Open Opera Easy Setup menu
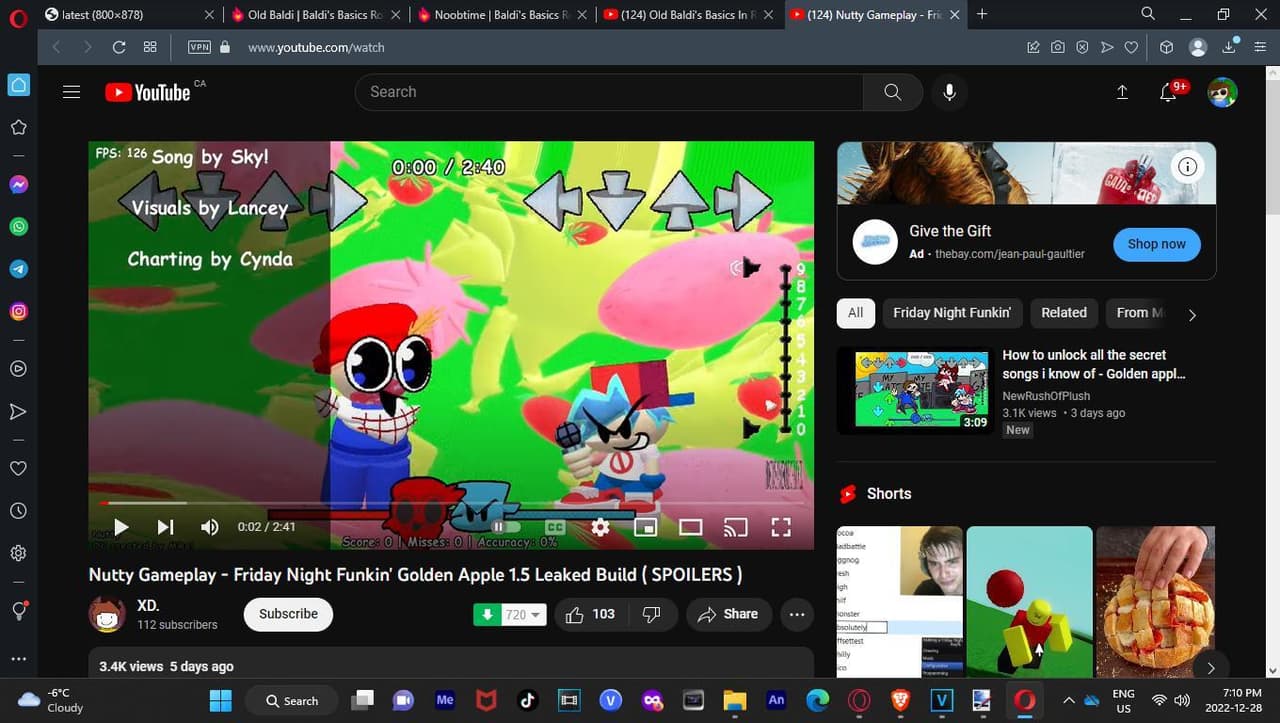 click(1261, 47)
